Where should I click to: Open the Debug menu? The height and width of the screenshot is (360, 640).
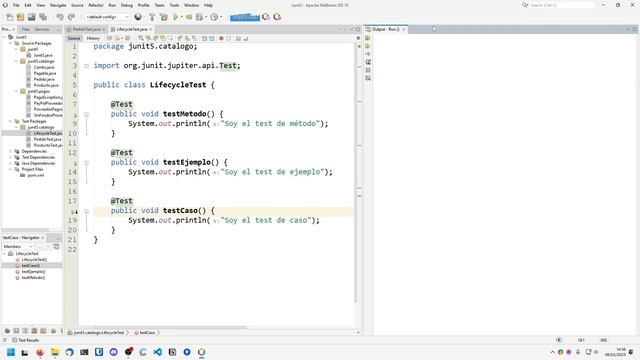[127, 5]
